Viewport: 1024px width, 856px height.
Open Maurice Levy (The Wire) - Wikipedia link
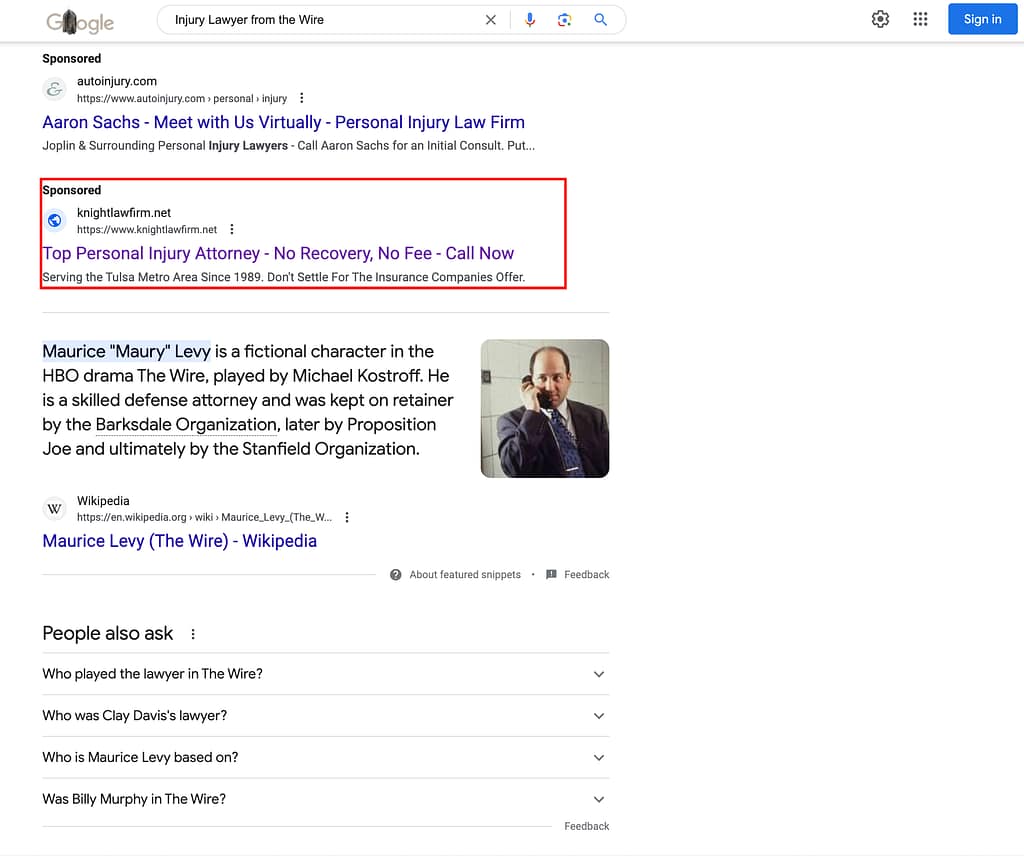(x=180, y=541)
